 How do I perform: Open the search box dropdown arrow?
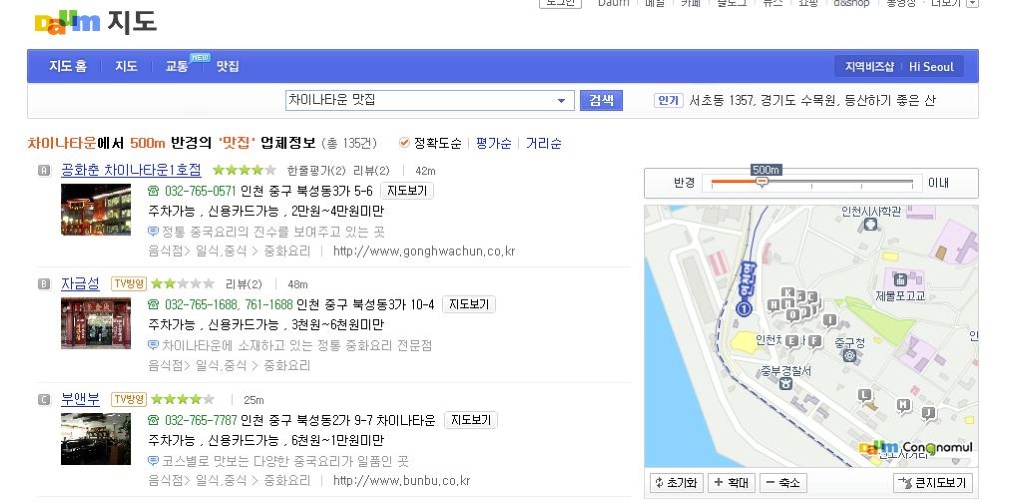point(561,101)
